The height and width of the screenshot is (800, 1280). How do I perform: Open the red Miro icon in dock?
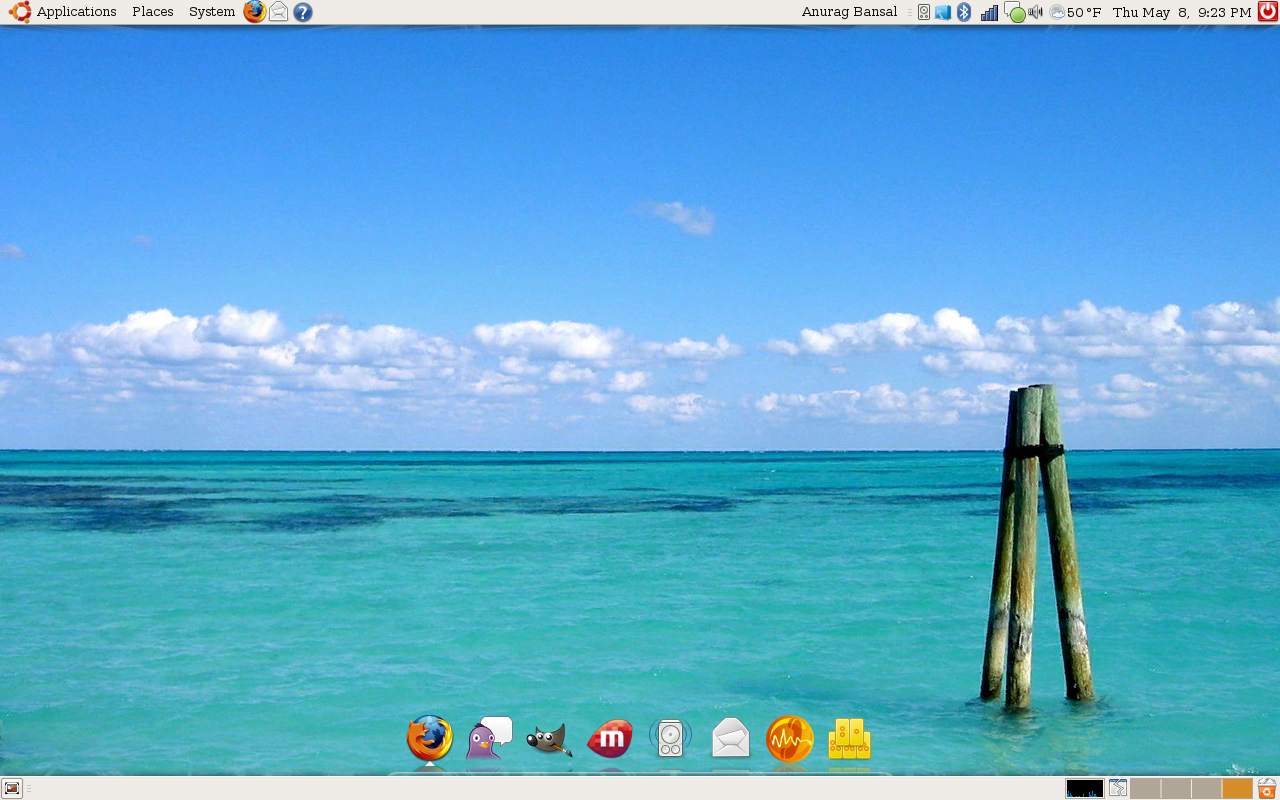pyautogui.click(x=610, y=739)
